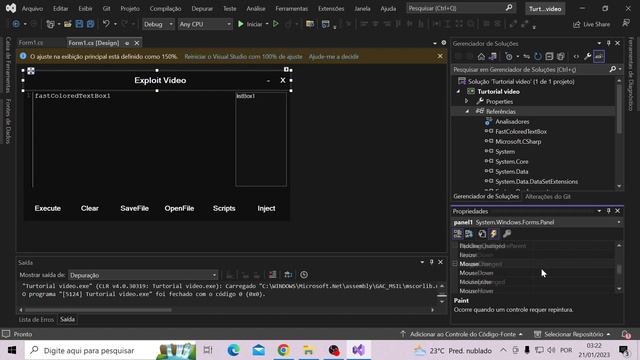Clear output icon in Saída panel
Image resolution: width=640 pixels, height=360 pixels.
point(272,275)
